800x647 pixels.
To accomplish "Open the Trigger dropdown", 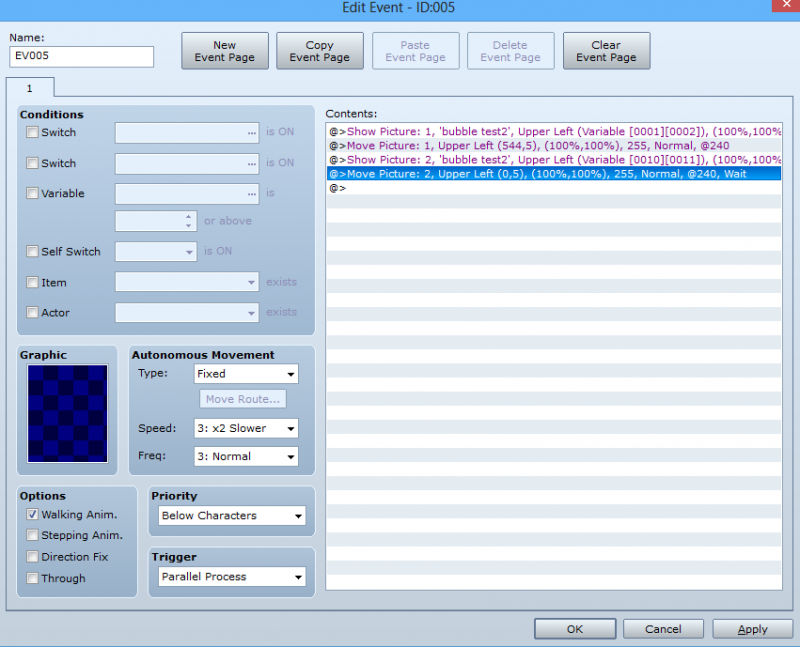I will tap(232, 577).
